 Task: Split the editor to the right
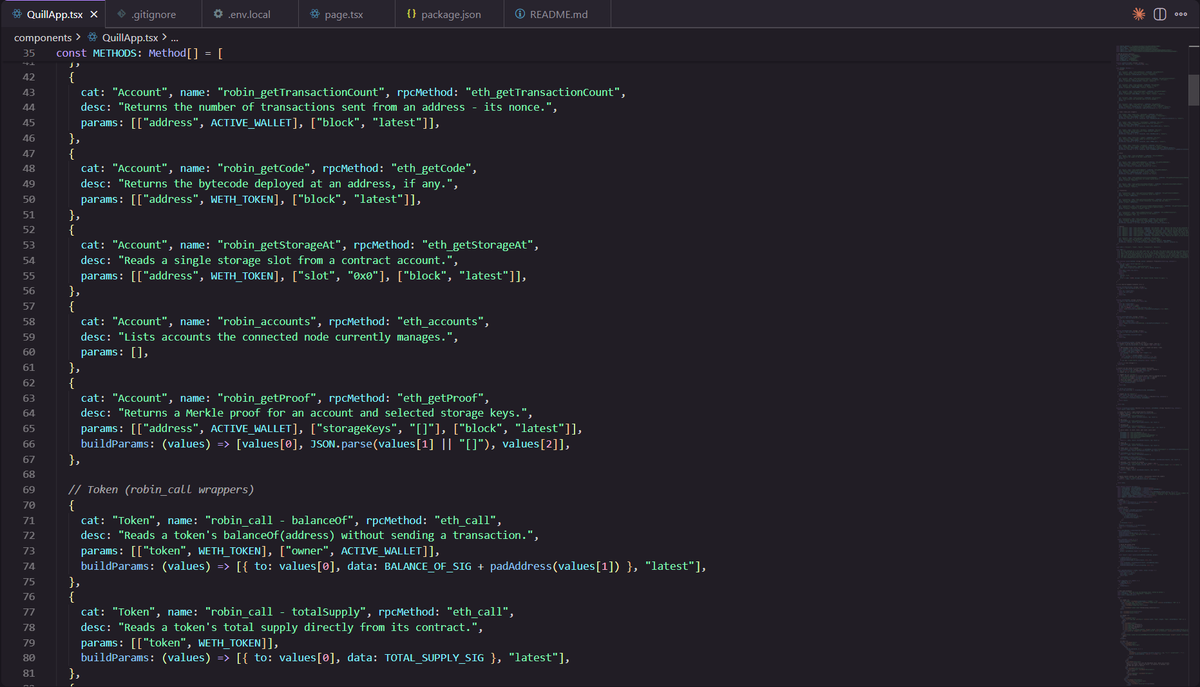click(x=1160, y=15)
